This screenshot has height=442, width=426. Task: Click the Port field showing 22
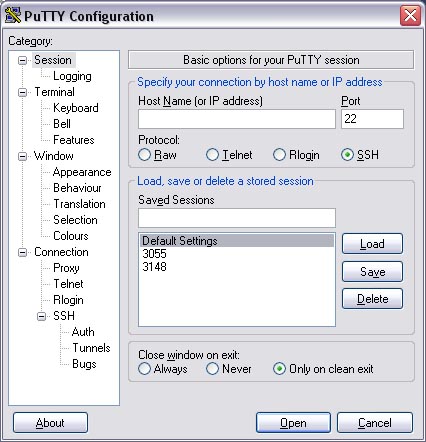click(372, 119)
